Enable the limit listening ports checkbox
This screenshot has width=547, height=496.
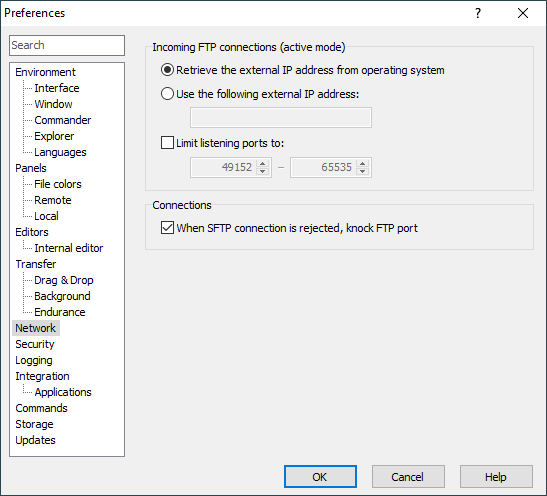167,143
